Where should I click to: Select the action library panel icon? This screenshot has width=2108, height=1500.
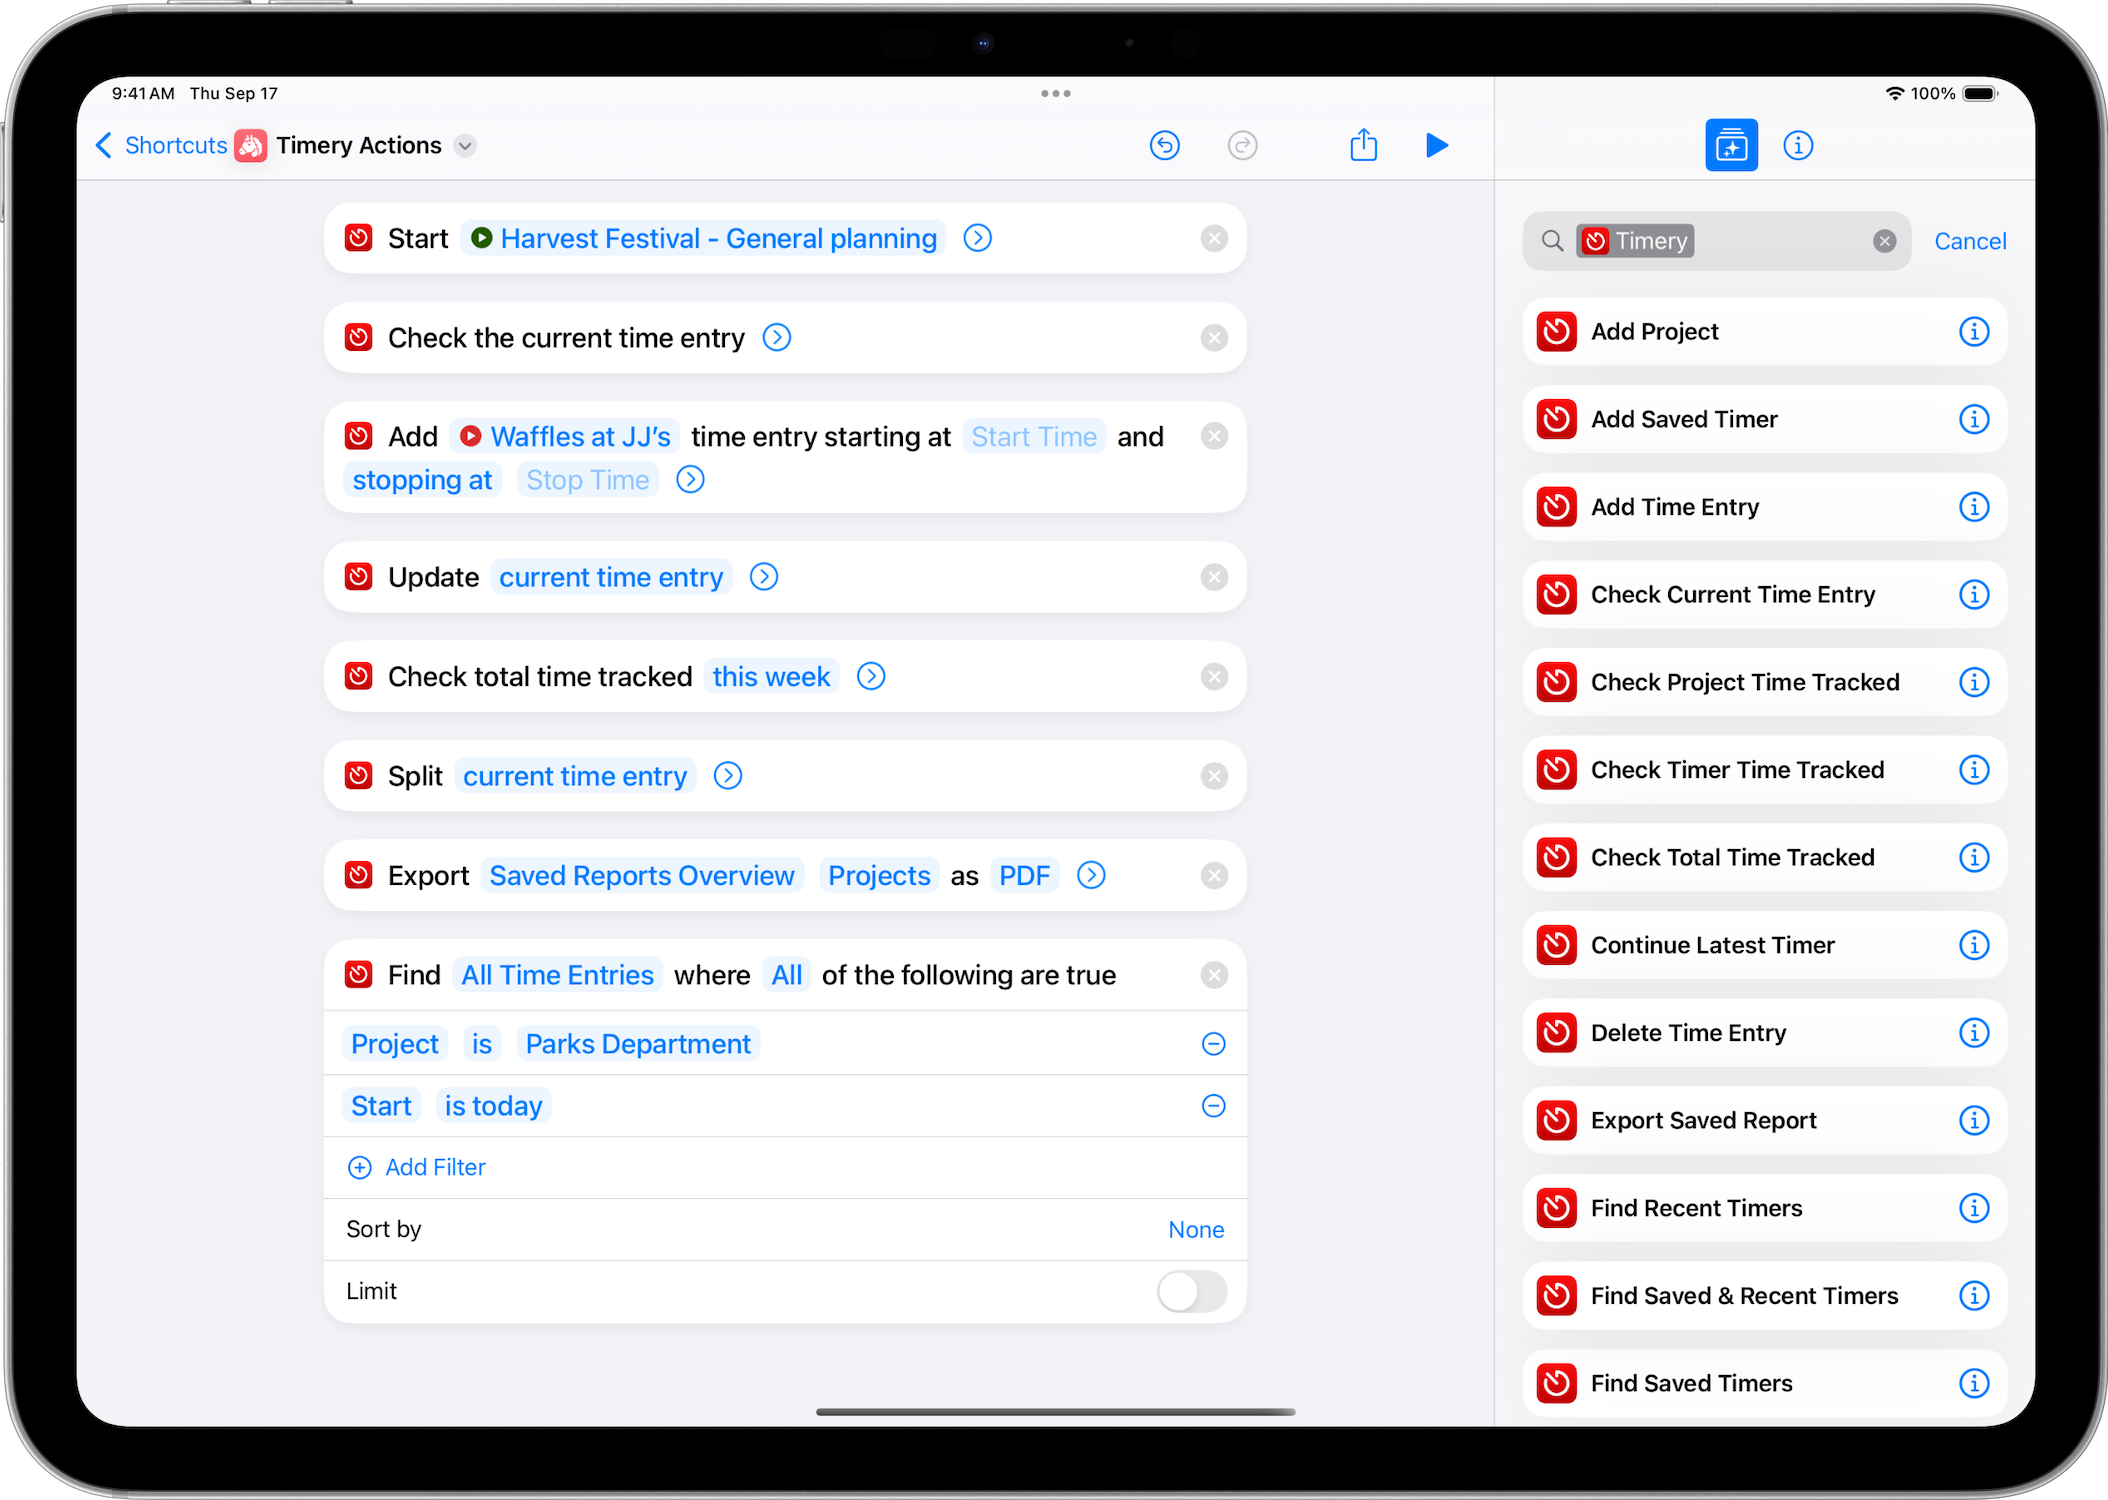pos(1730,146)
